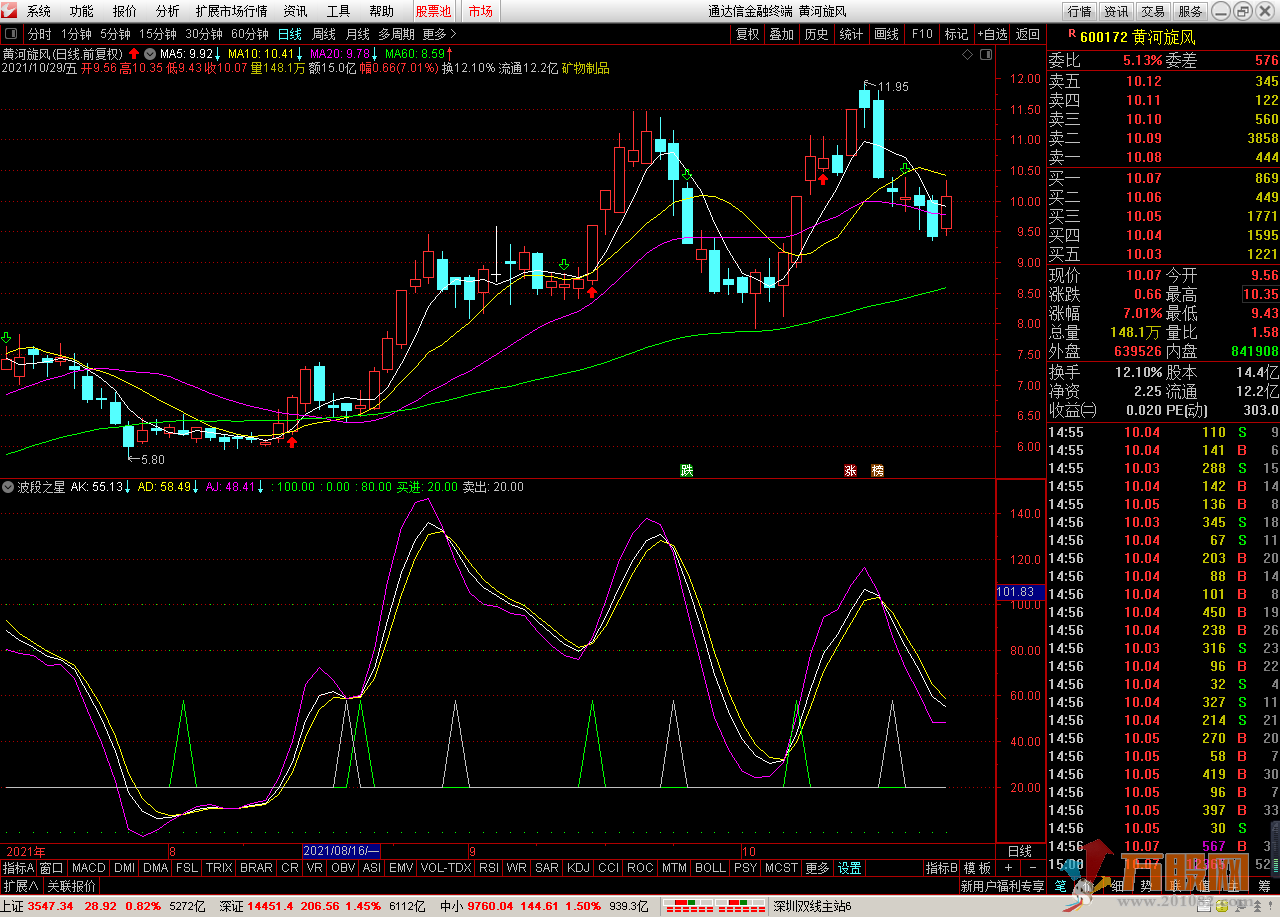Zoom in chart with + button
Viewport: 1280px width, 918px height.
(1008, 868)
